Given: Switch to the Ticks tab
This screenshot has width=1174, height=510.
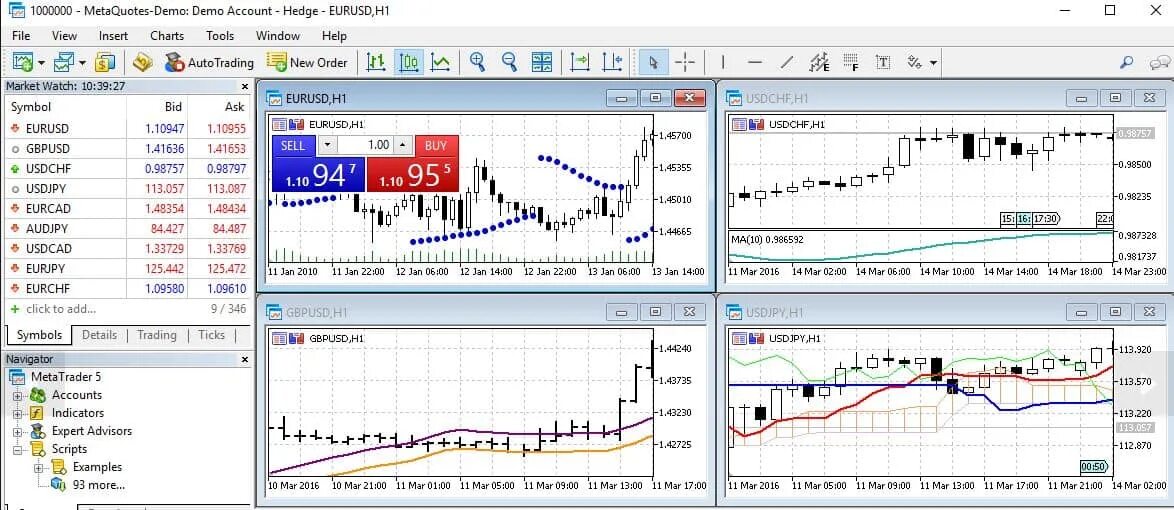Looking at the screenshot, I should [x=211, y=335].
